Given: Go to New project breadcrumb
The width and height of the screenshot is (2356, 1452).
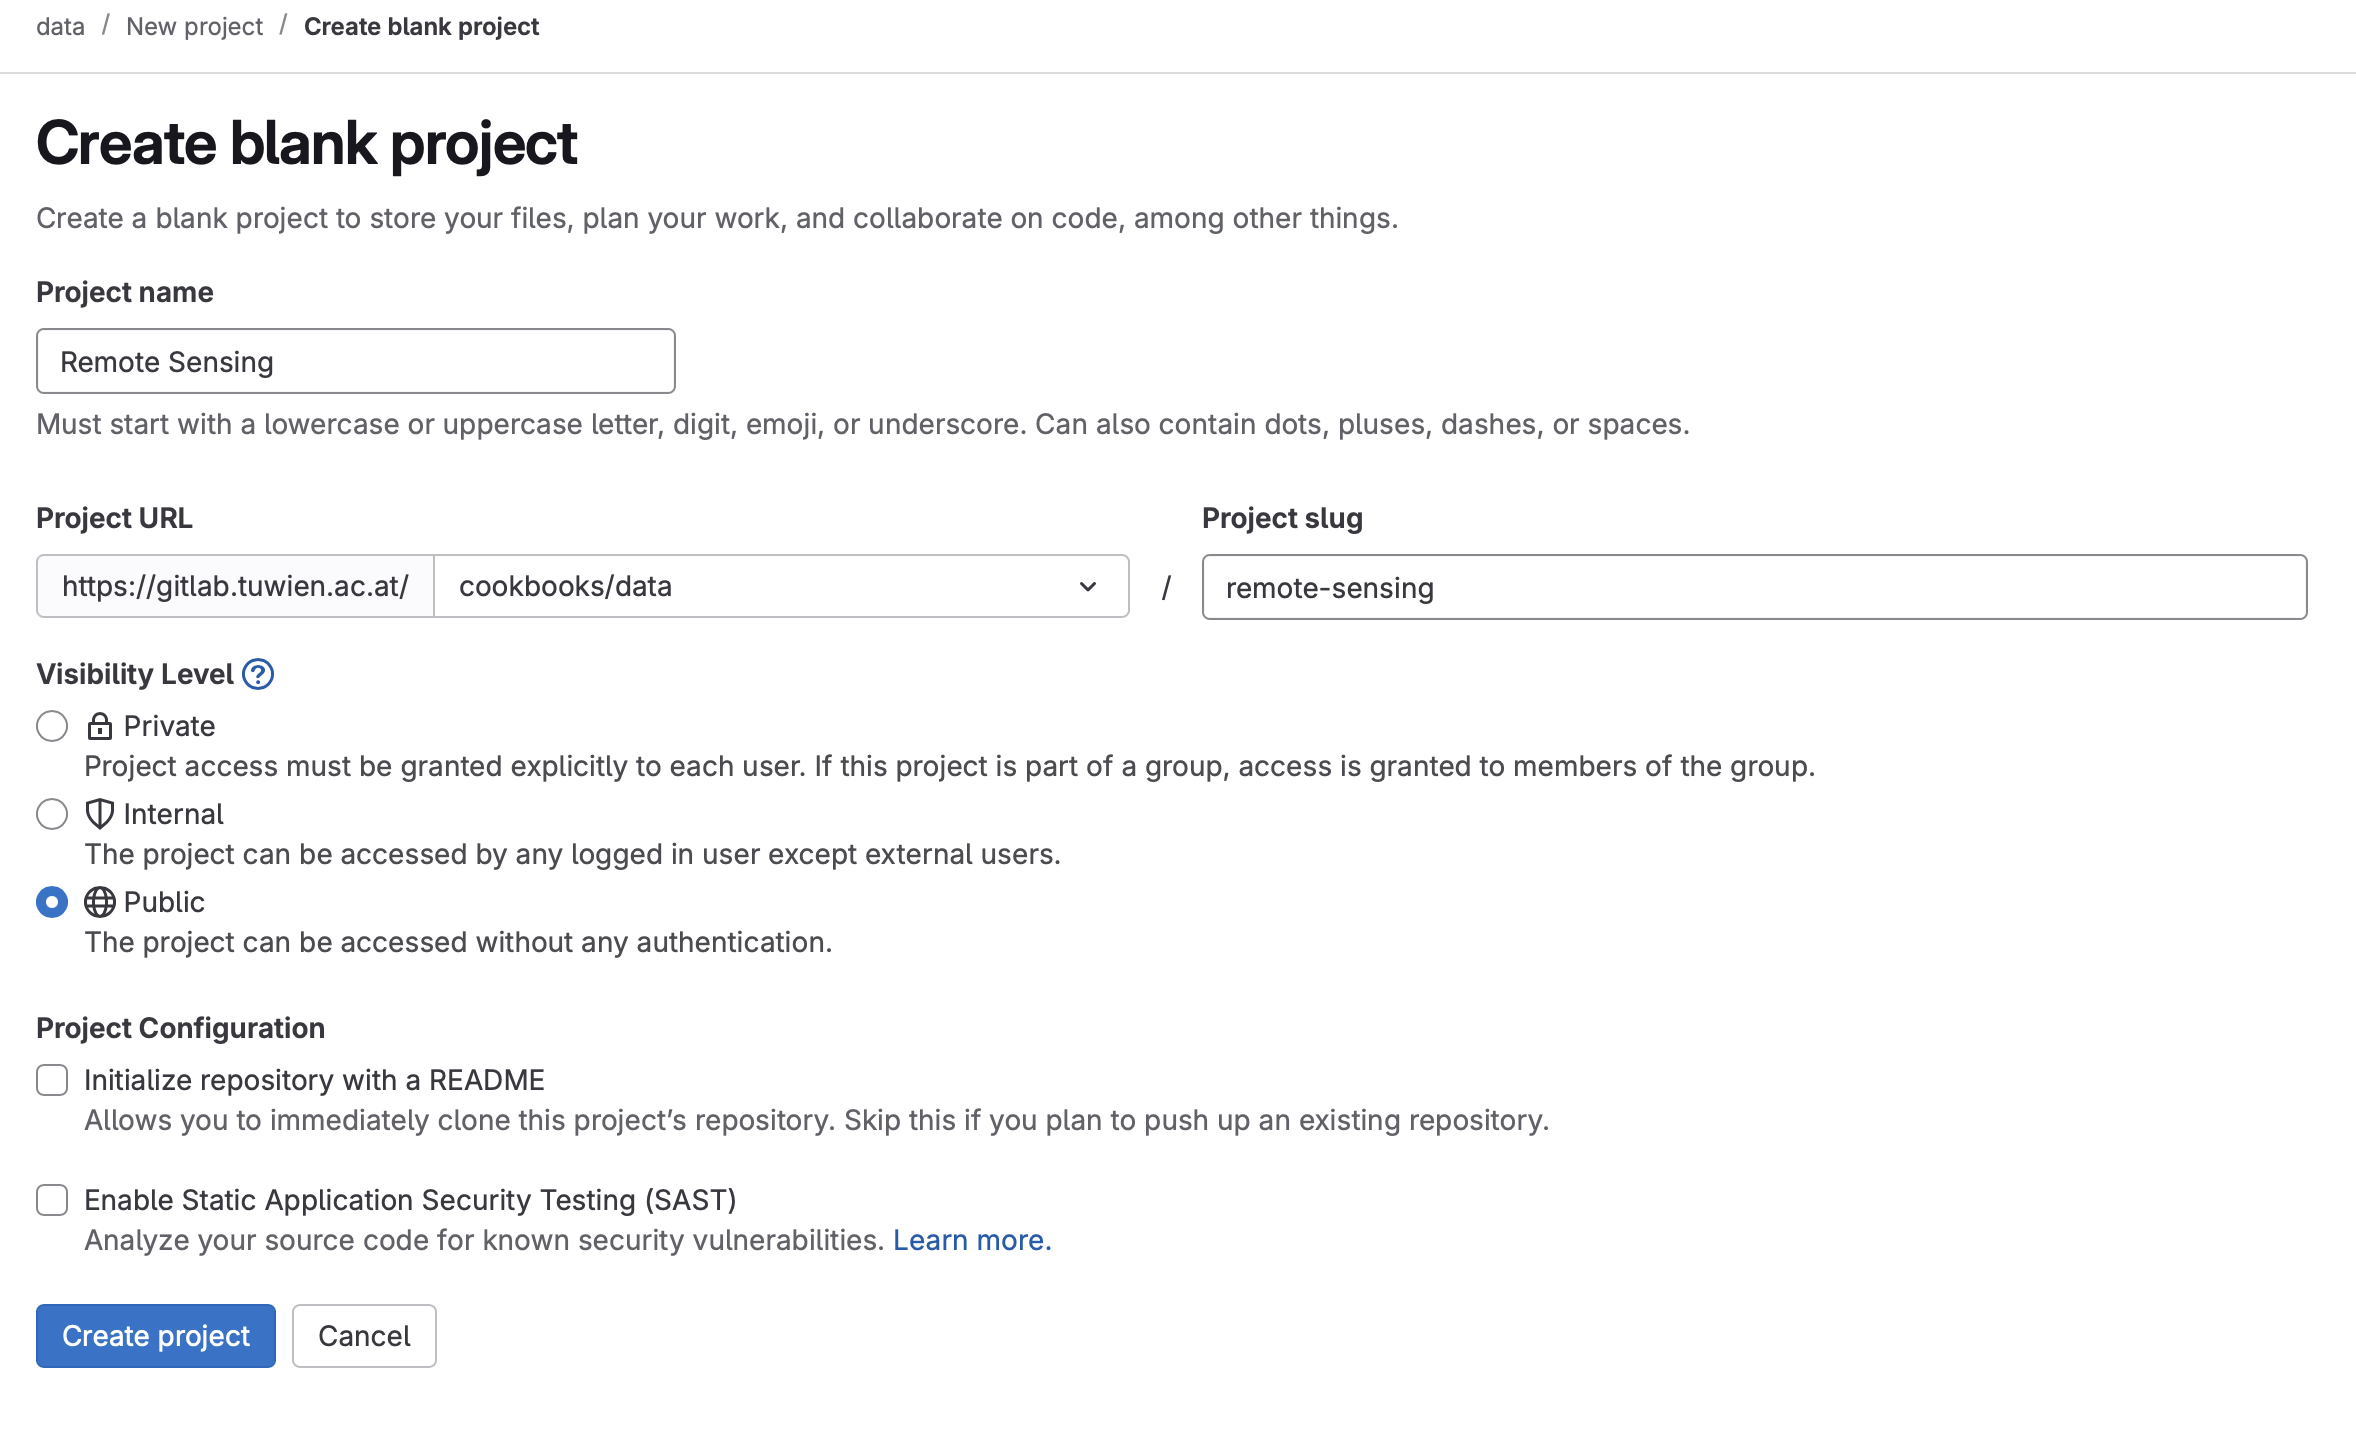Looking at the screenshot, I should pos(195,27).
